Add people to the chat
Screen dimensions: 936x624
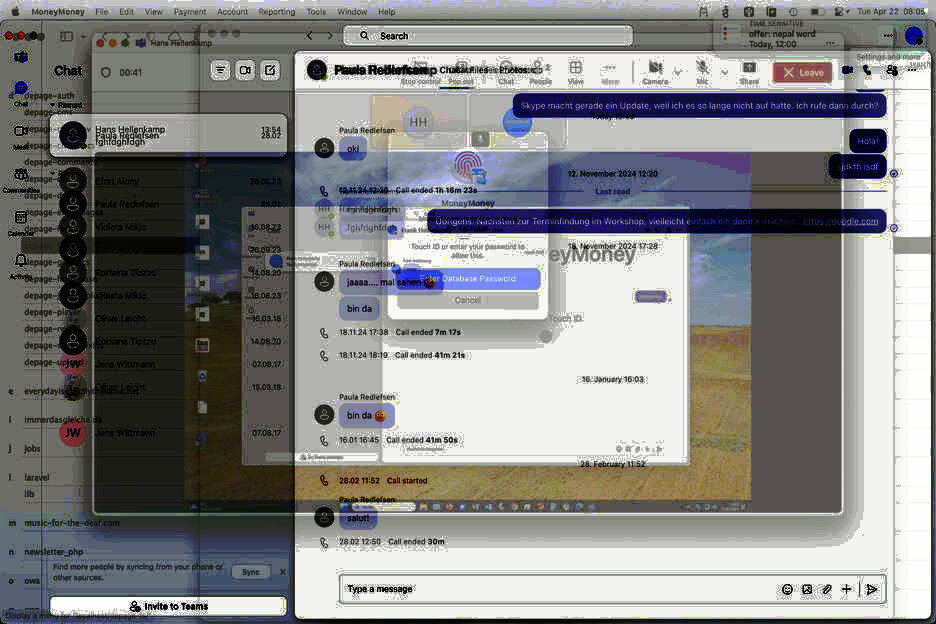pyautogui.click(x=892, y=70)
